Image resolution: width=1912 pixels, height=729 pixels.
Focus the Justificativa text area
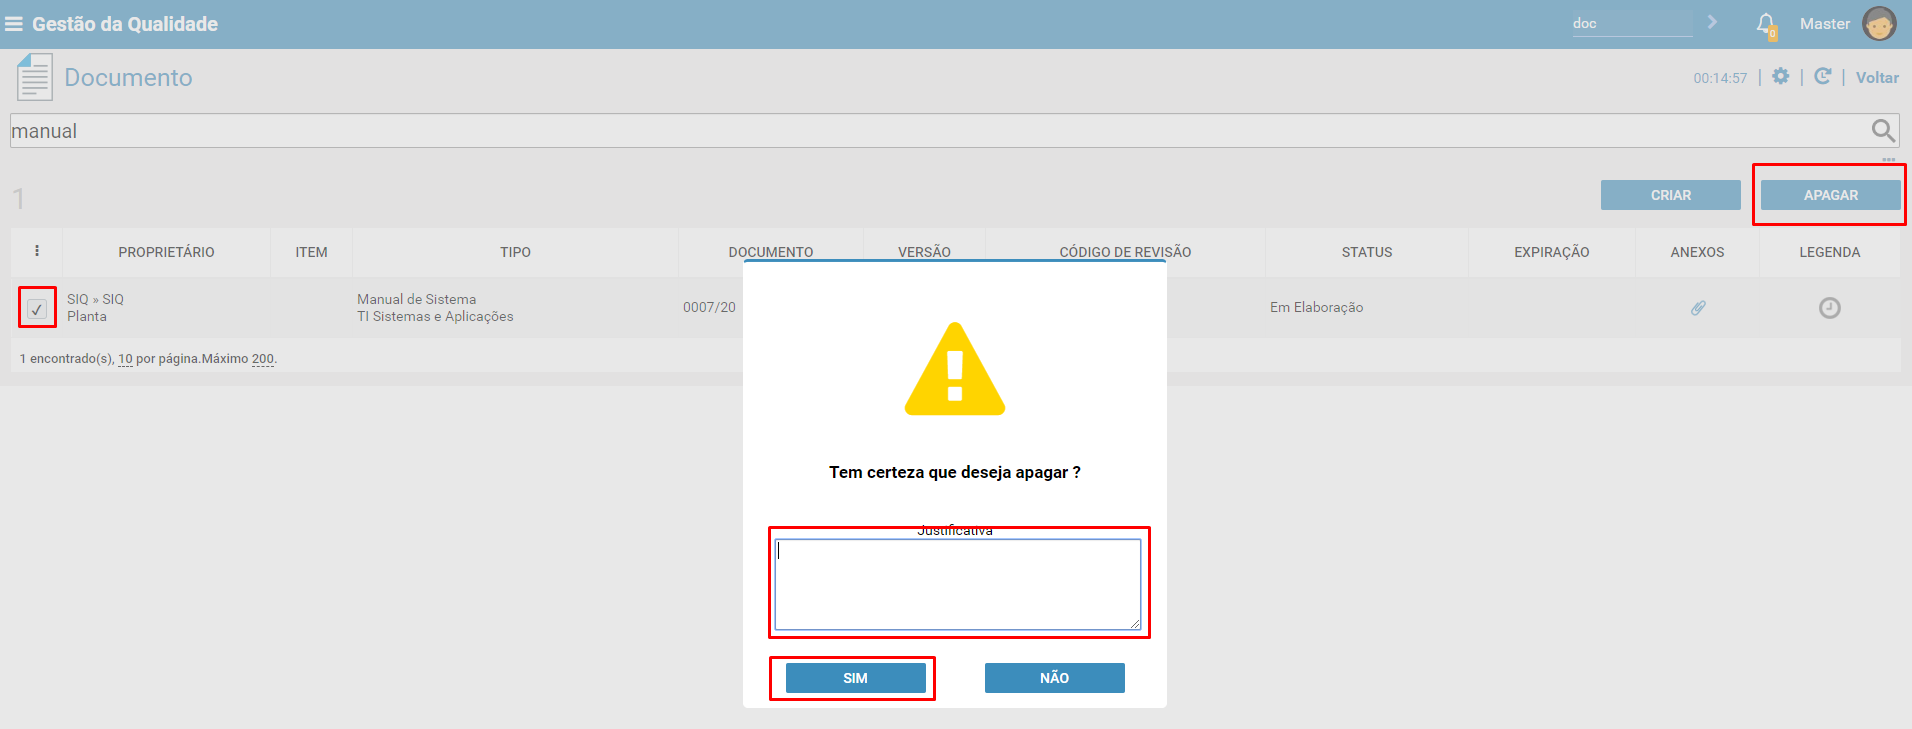[x=957, y=585]
